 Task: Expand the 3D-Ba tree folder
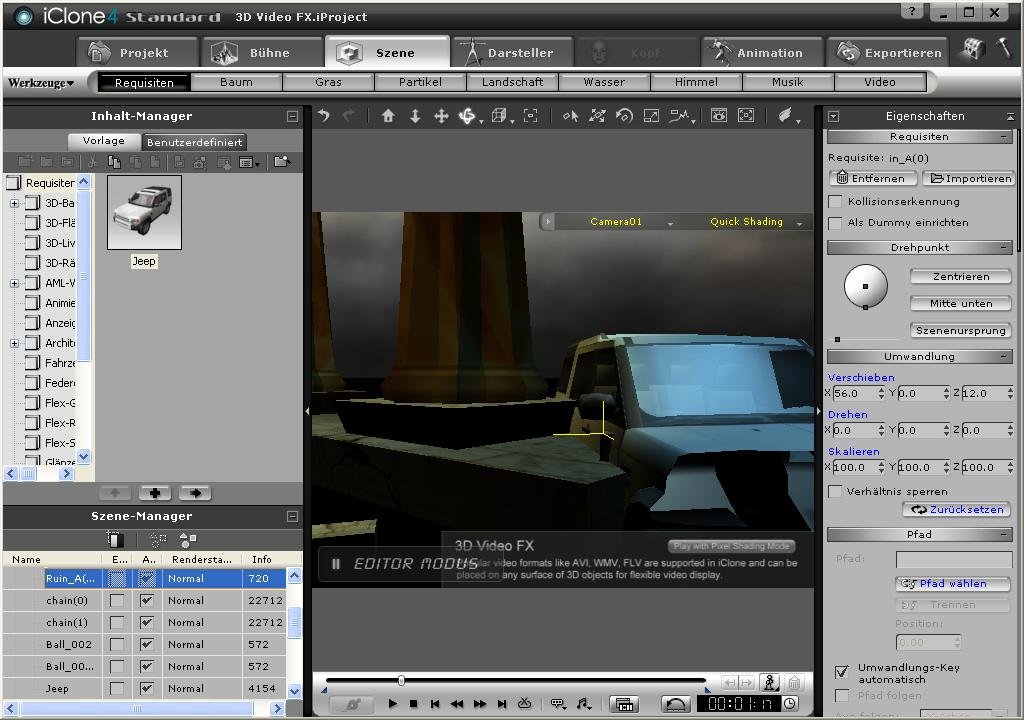[x=14, y=203]
